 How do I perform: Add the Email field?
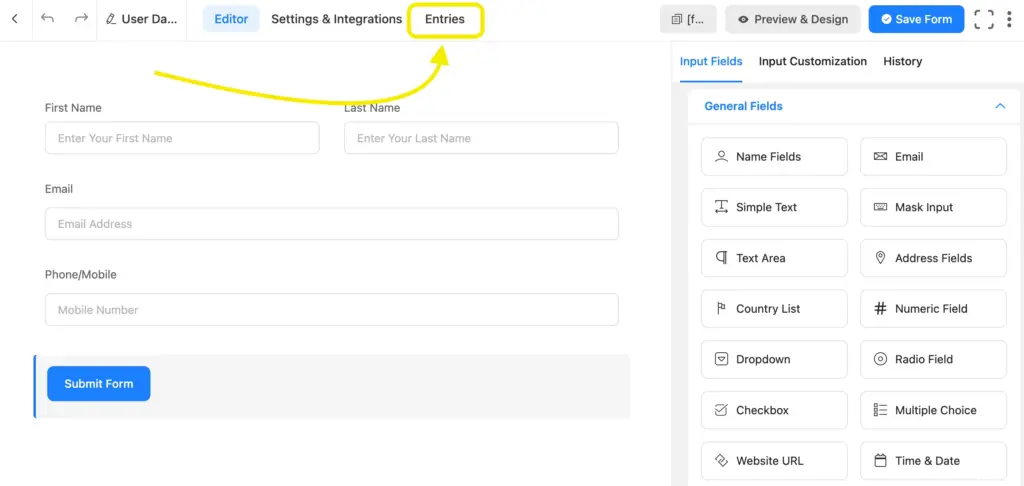pos(933,157)
